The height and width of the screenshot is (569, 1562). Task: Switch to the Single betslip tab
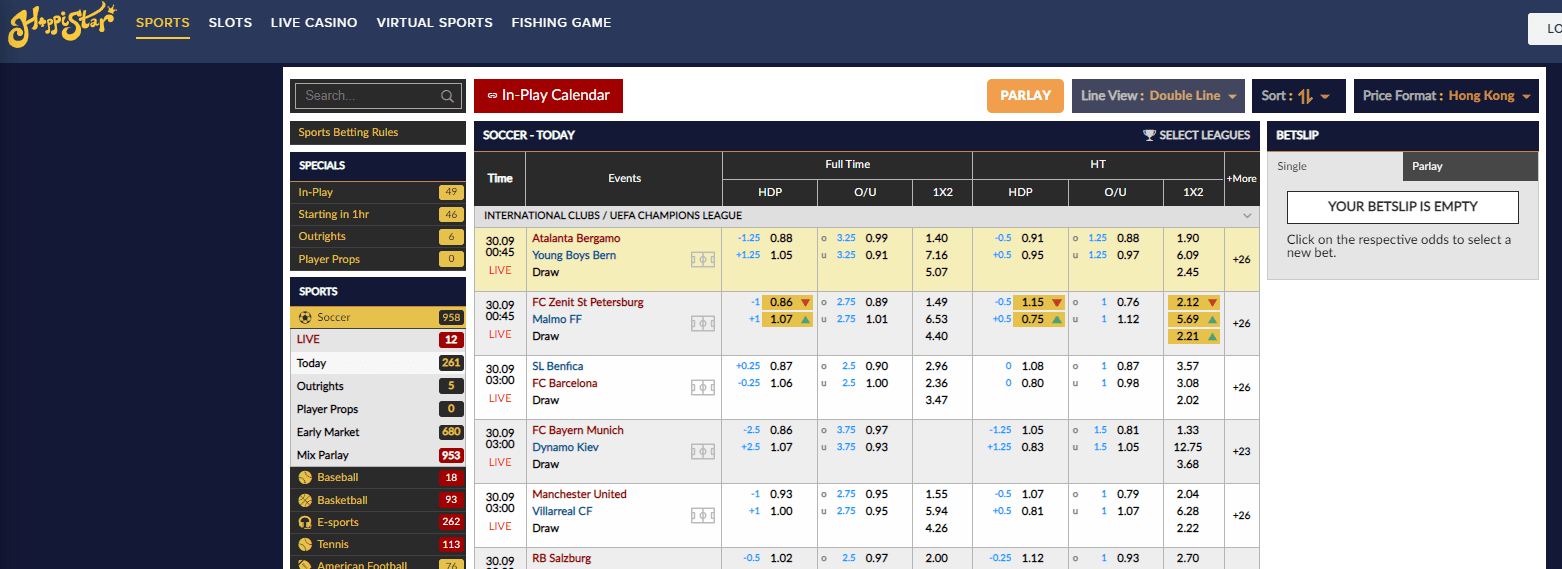pyautogui.click(x=1334, y=166)
